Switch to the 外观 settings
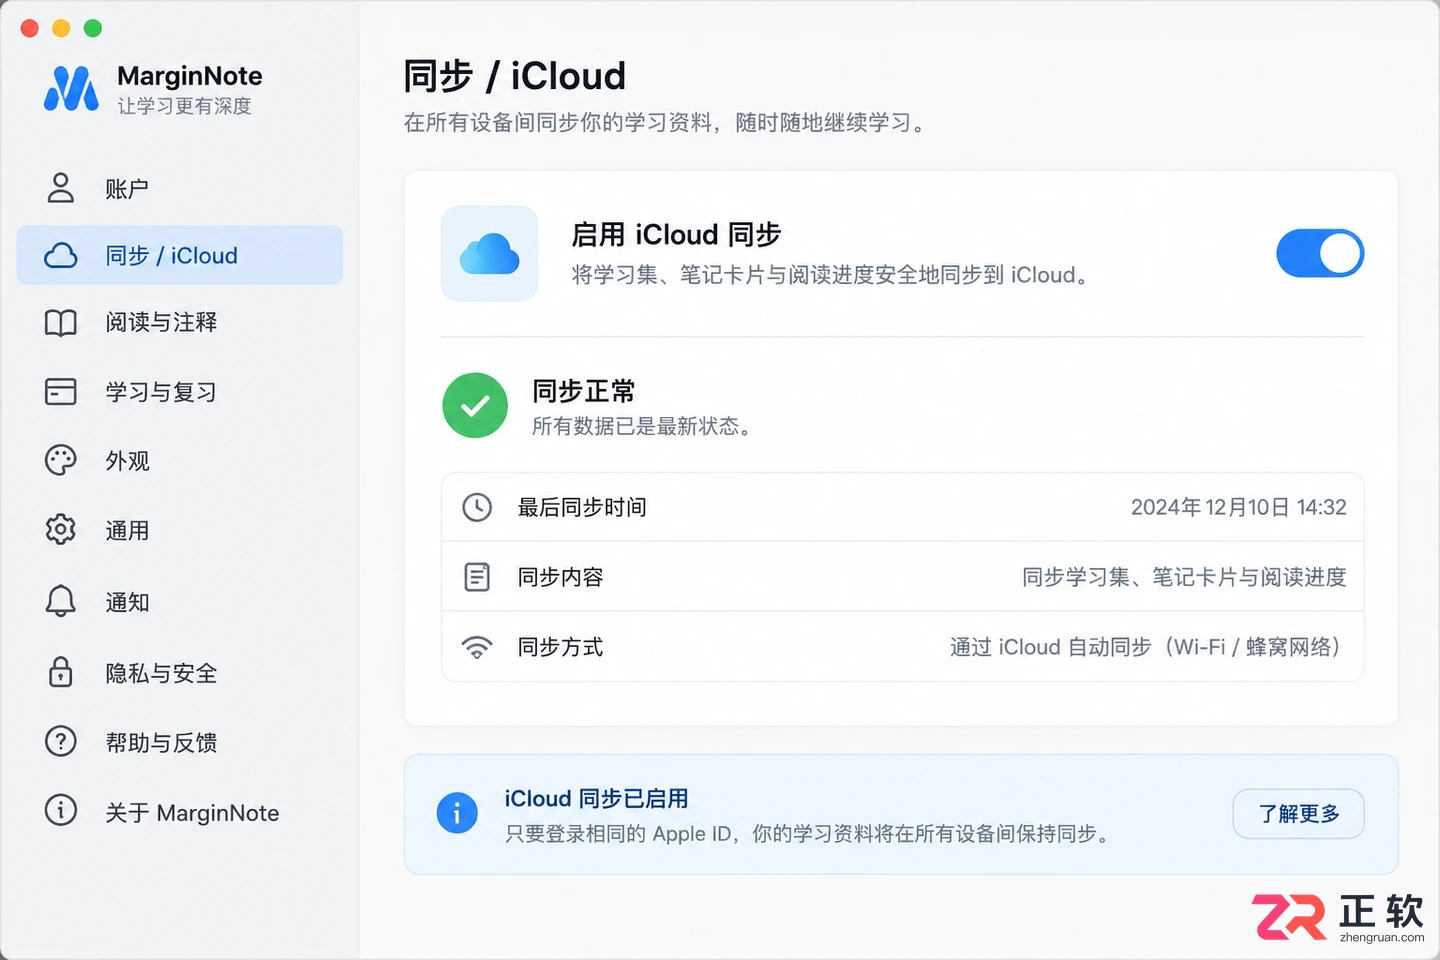The height and width of the screenshot is (960, 1440). 180,460
